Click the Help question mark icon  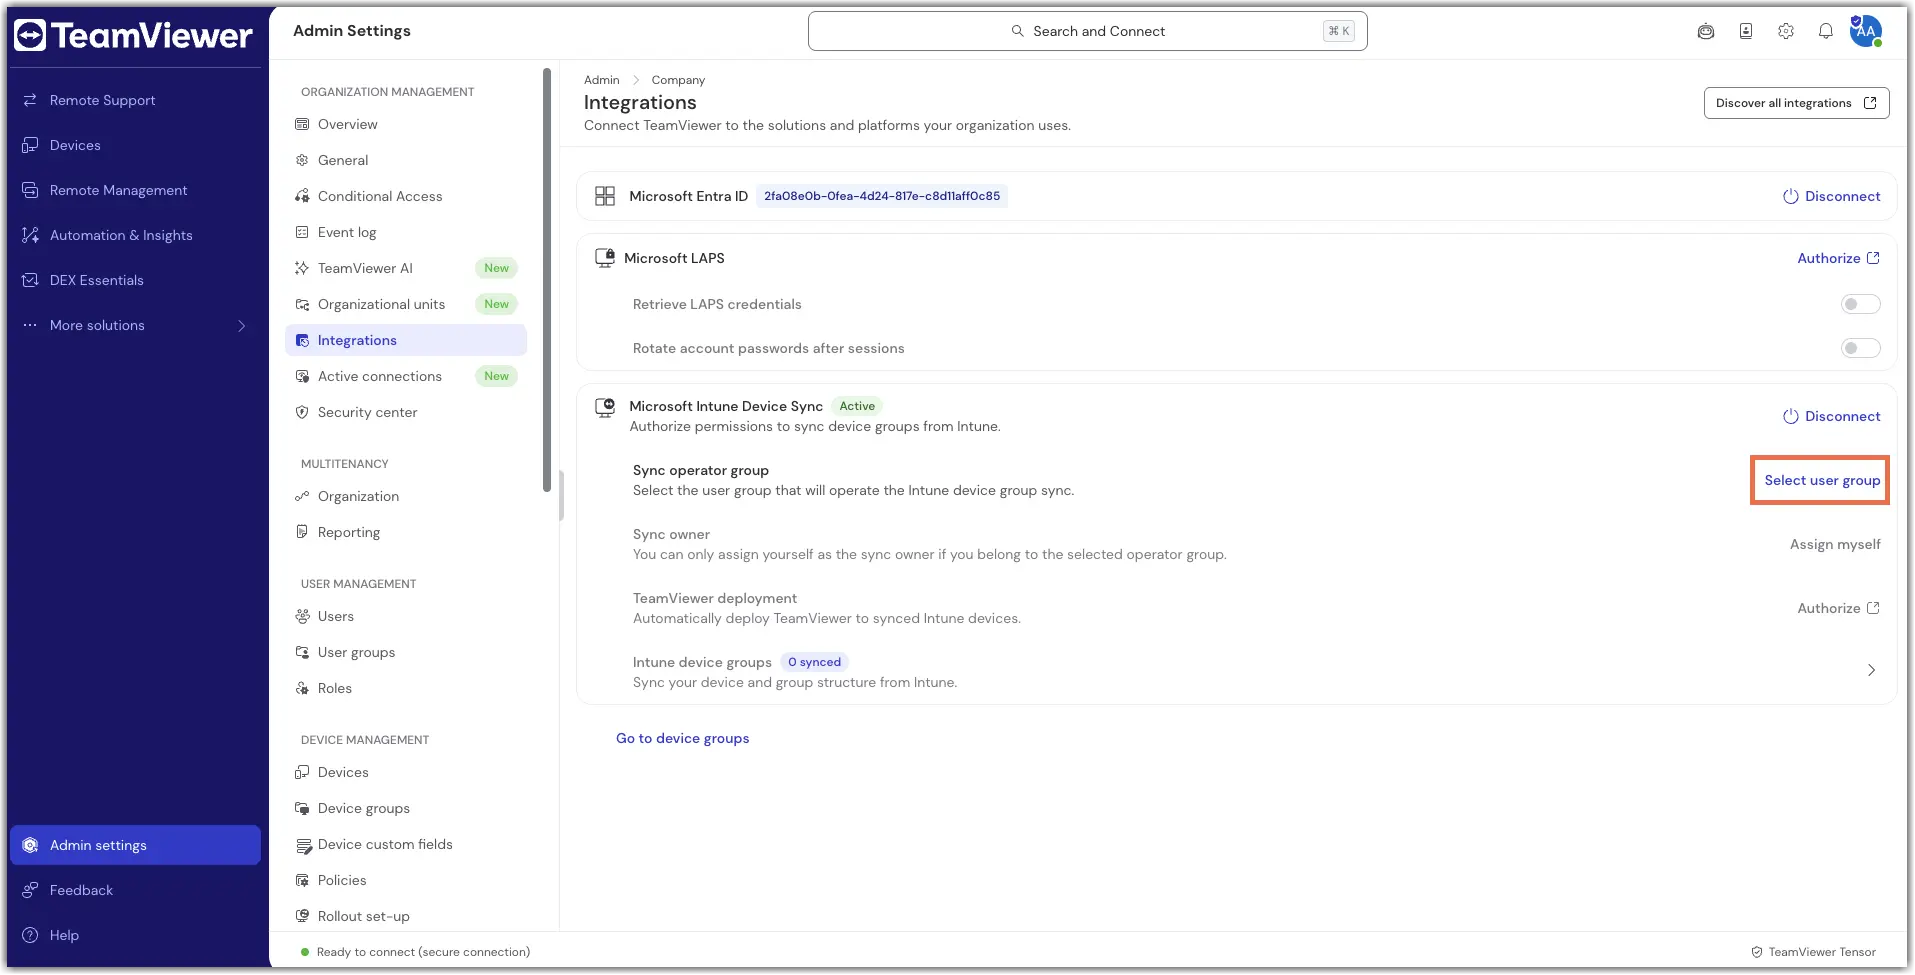30,935
